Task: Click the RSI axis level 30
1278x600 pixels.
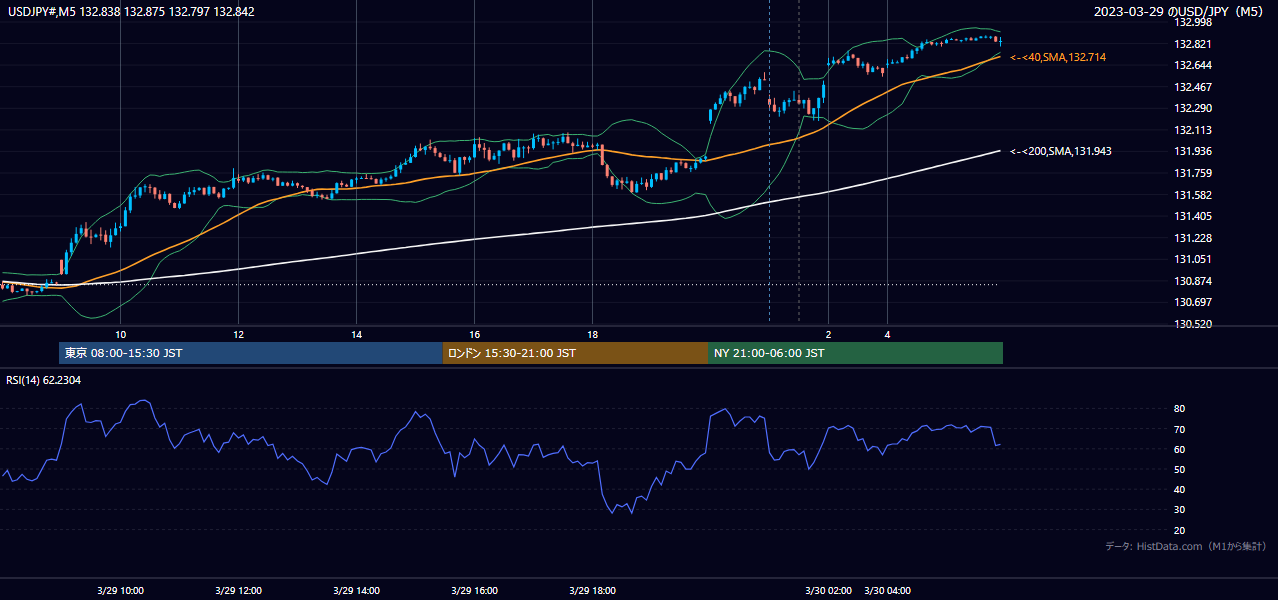Action: [x=1179, y=510]
